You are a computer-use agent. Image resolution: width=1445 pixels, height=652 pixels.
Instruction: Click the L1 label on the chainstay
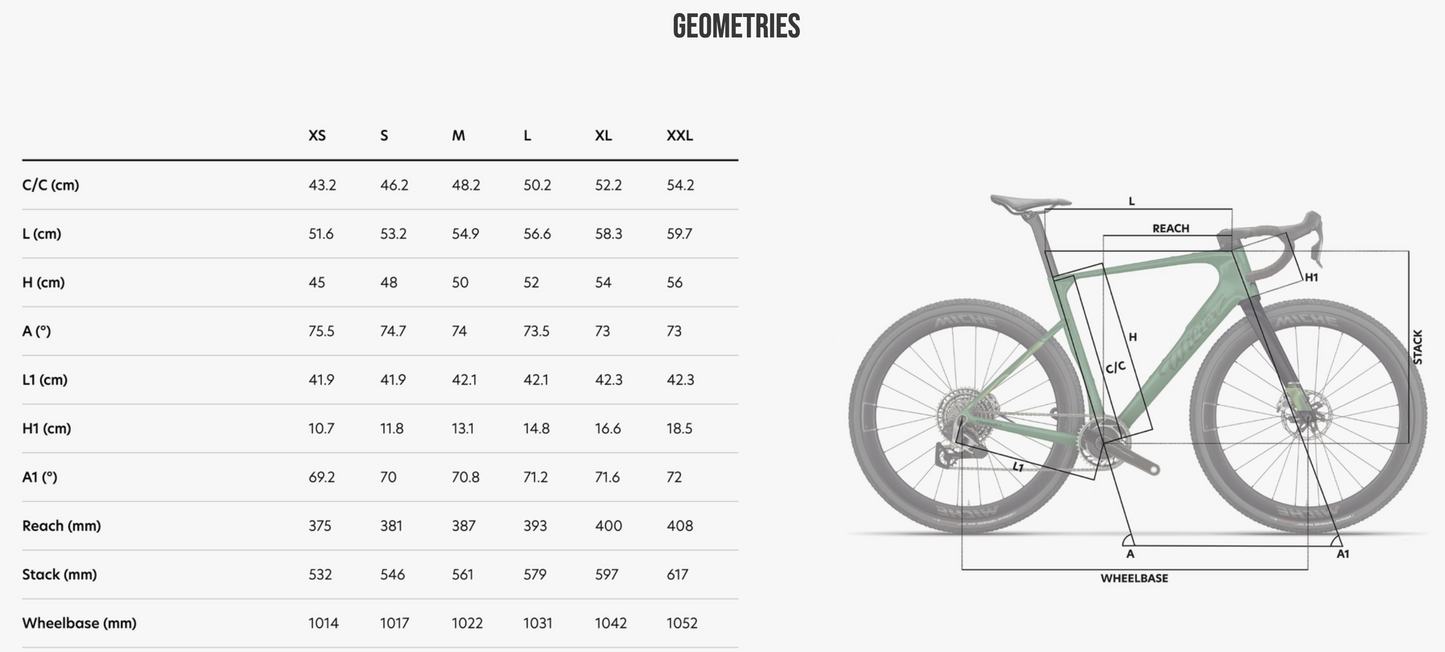click(1018, 466)
